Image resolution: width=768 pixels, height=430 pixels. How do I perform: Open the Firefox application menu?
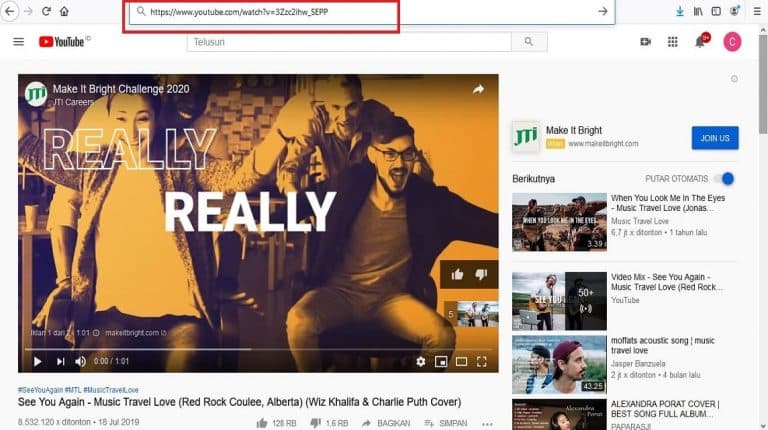tap(756, 11)
